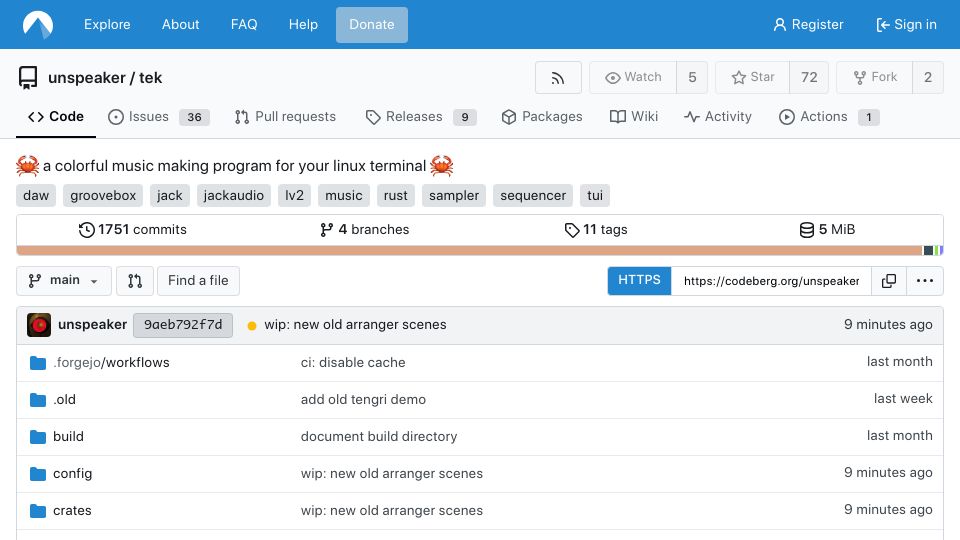Viewport: 960px width, 540px height.
Task: Open the Actions tab
Action: pyautogui.click(x=829, y=116)
